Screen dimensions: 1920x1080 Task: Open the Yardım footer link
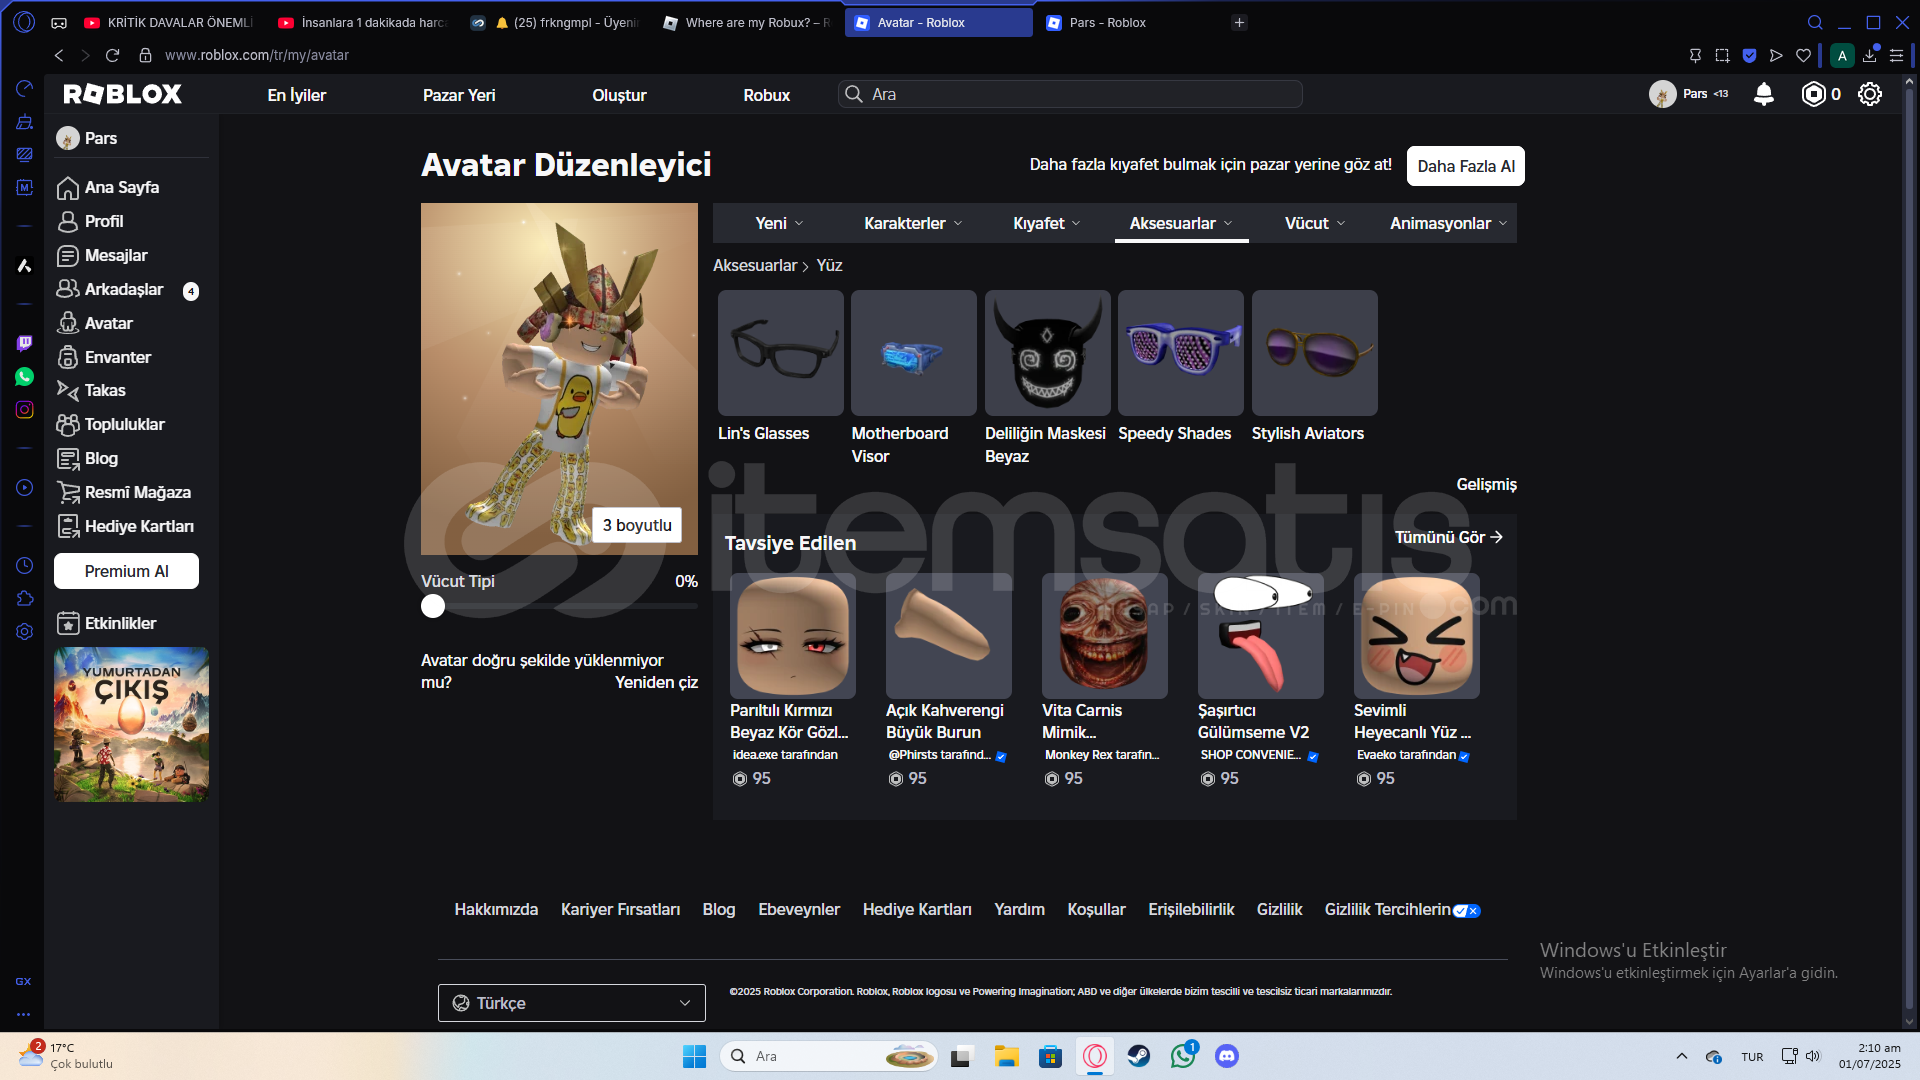1019,910
